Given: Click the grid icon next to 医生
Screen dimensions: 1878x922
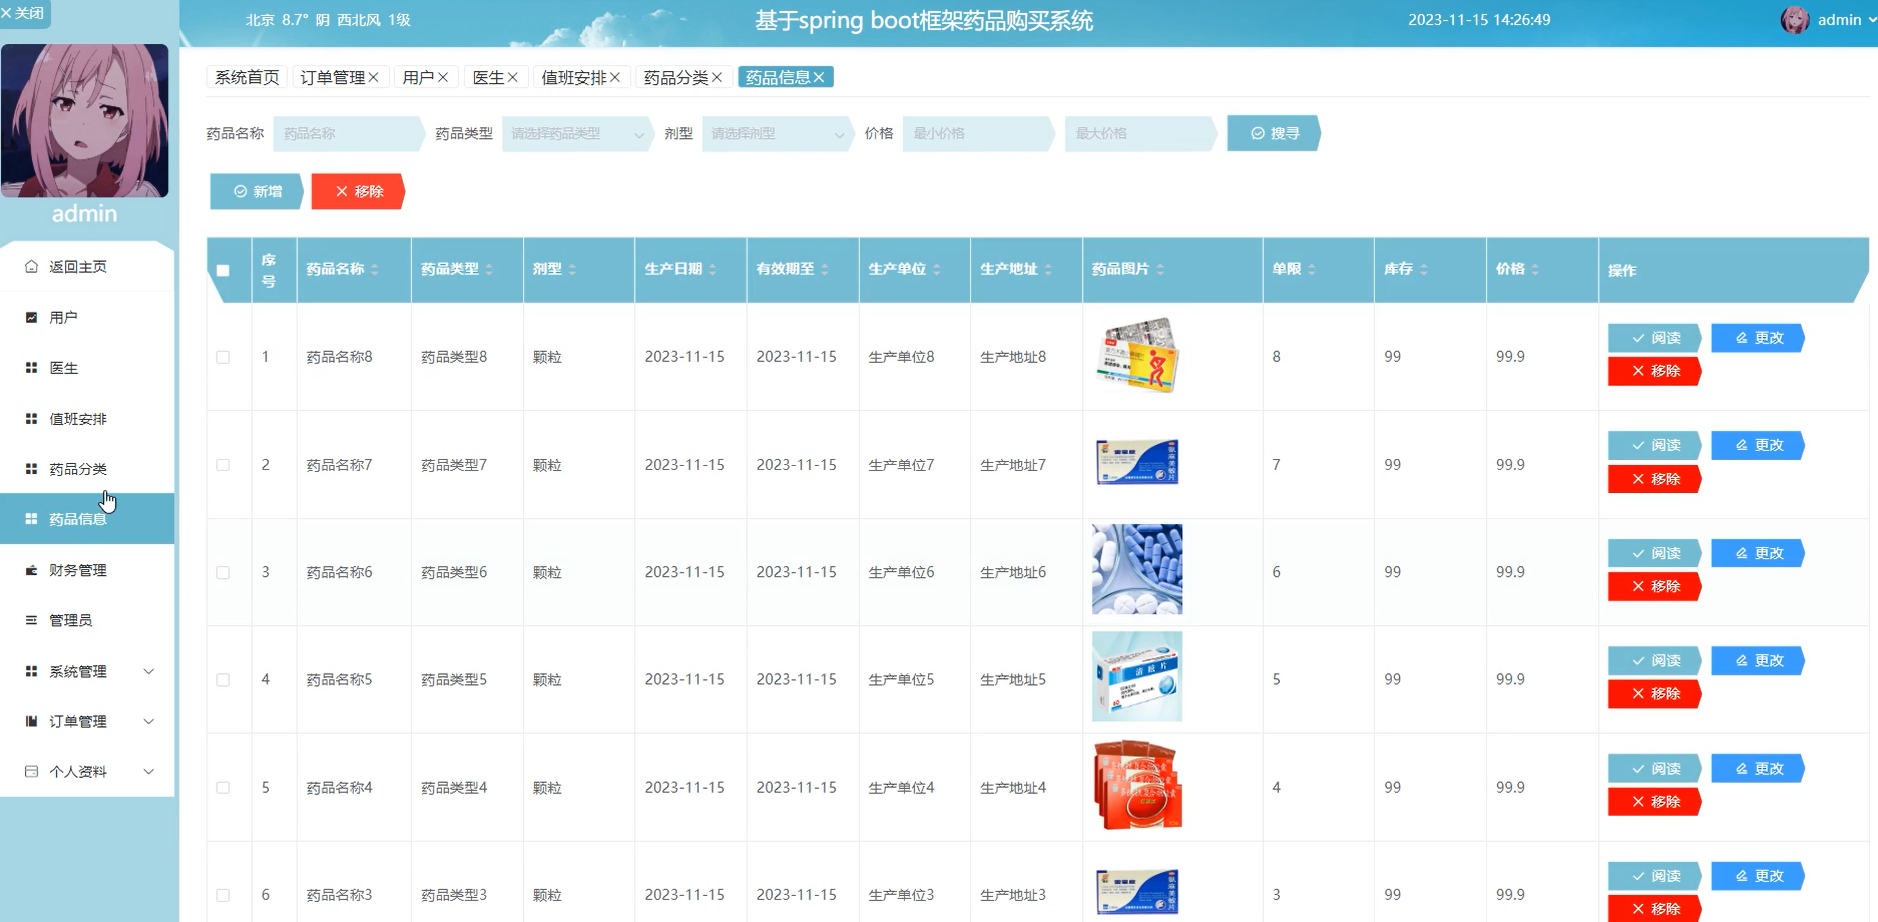Looking at the screenshot, I should click(x=31, y=368).
